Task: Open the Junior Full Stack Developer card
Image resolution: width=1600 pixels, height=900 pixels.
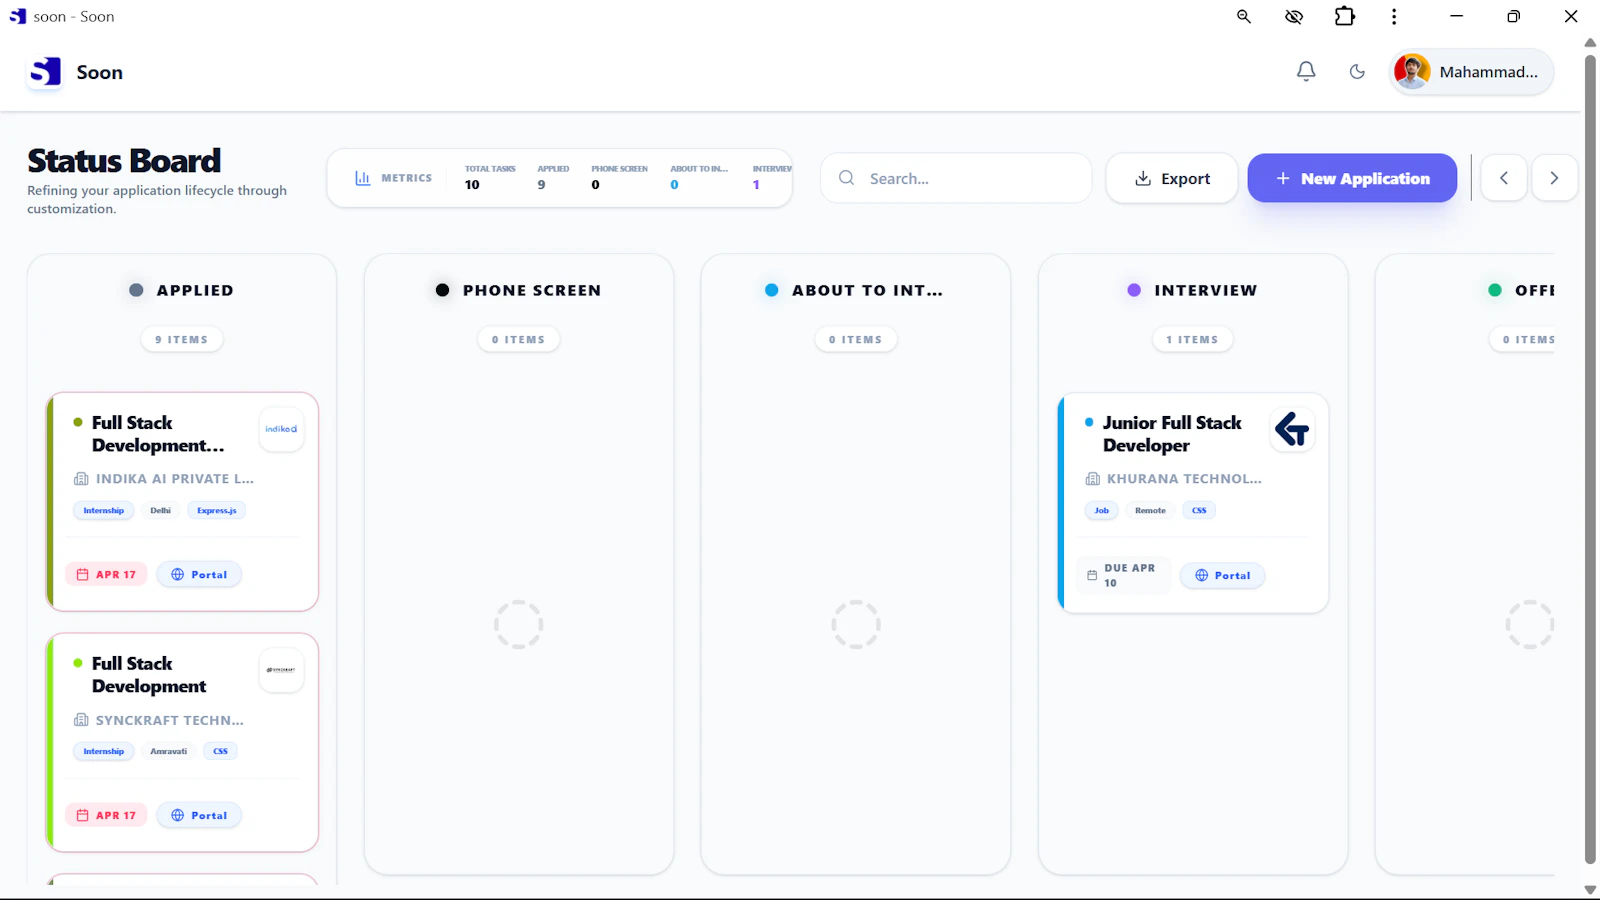Action: tap(1193, 503)
